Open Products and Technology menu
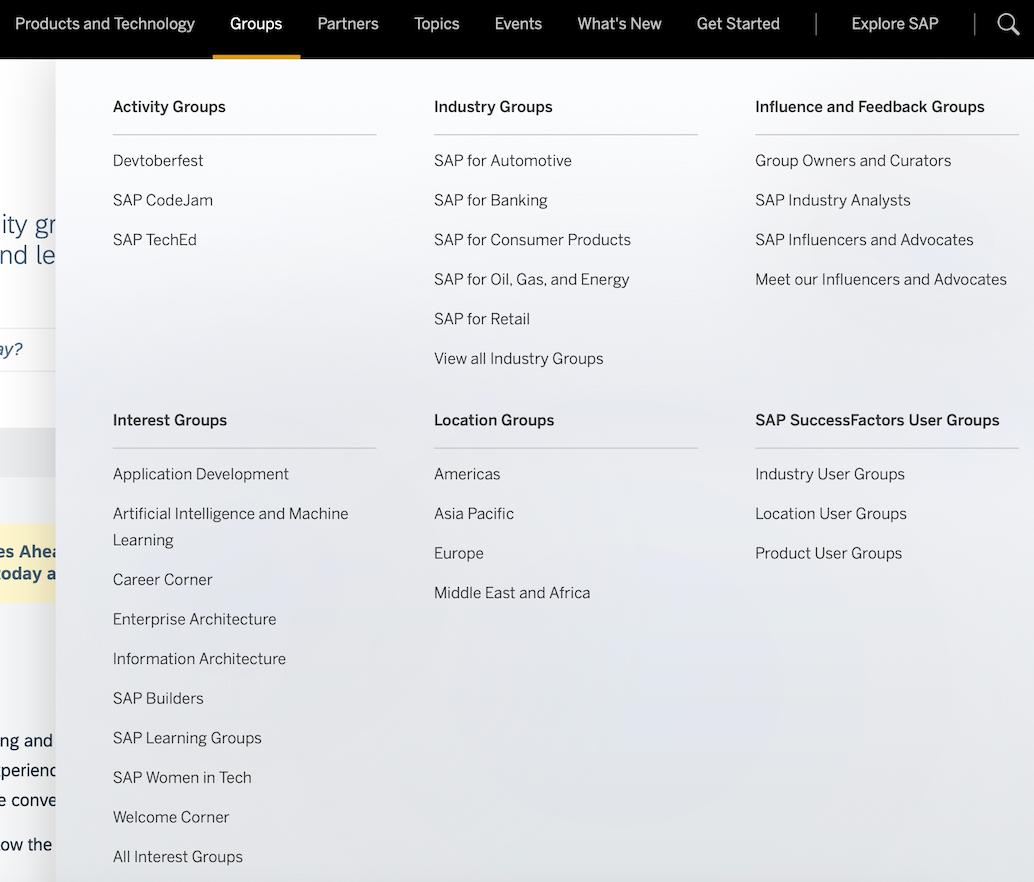 [105, 24]
